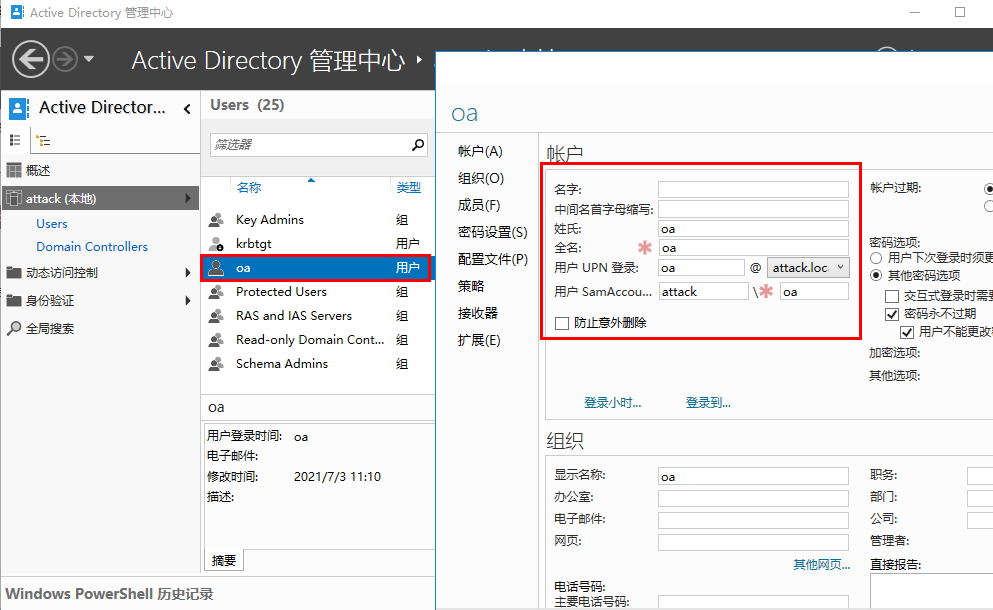Click the forward navigation arrow button
Screen dimensions: 993x610
click(65, 60)
